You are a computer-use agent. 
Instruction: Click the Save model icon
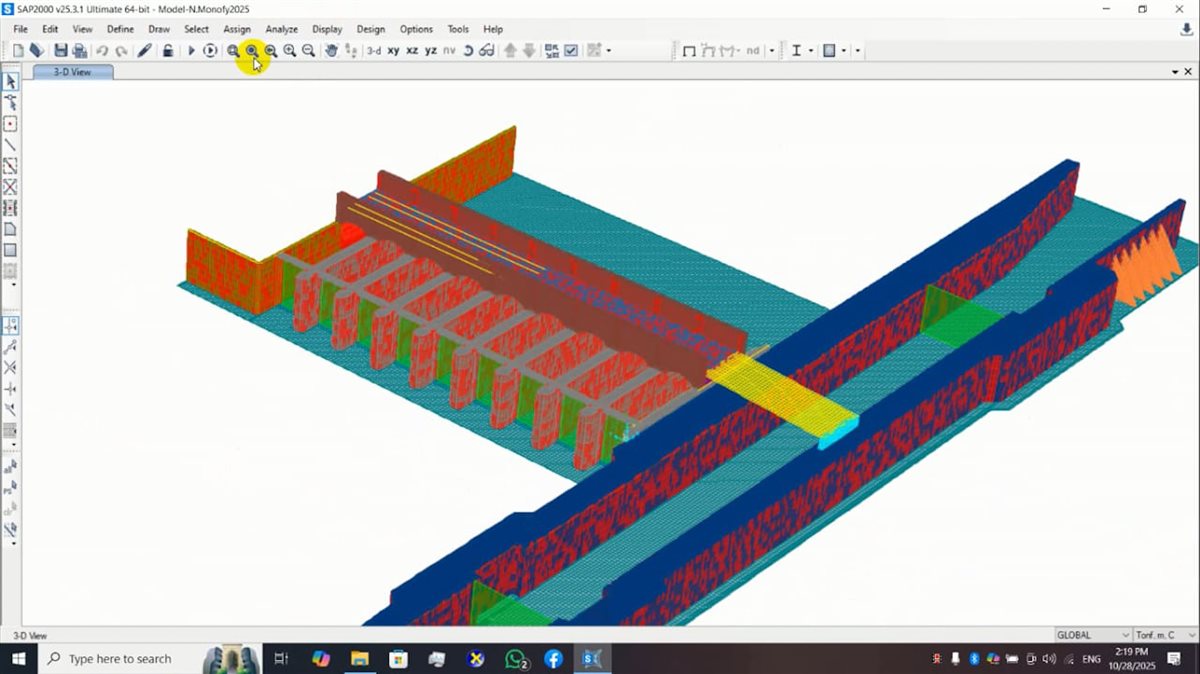pyautogui.click(x=61, y=50)
